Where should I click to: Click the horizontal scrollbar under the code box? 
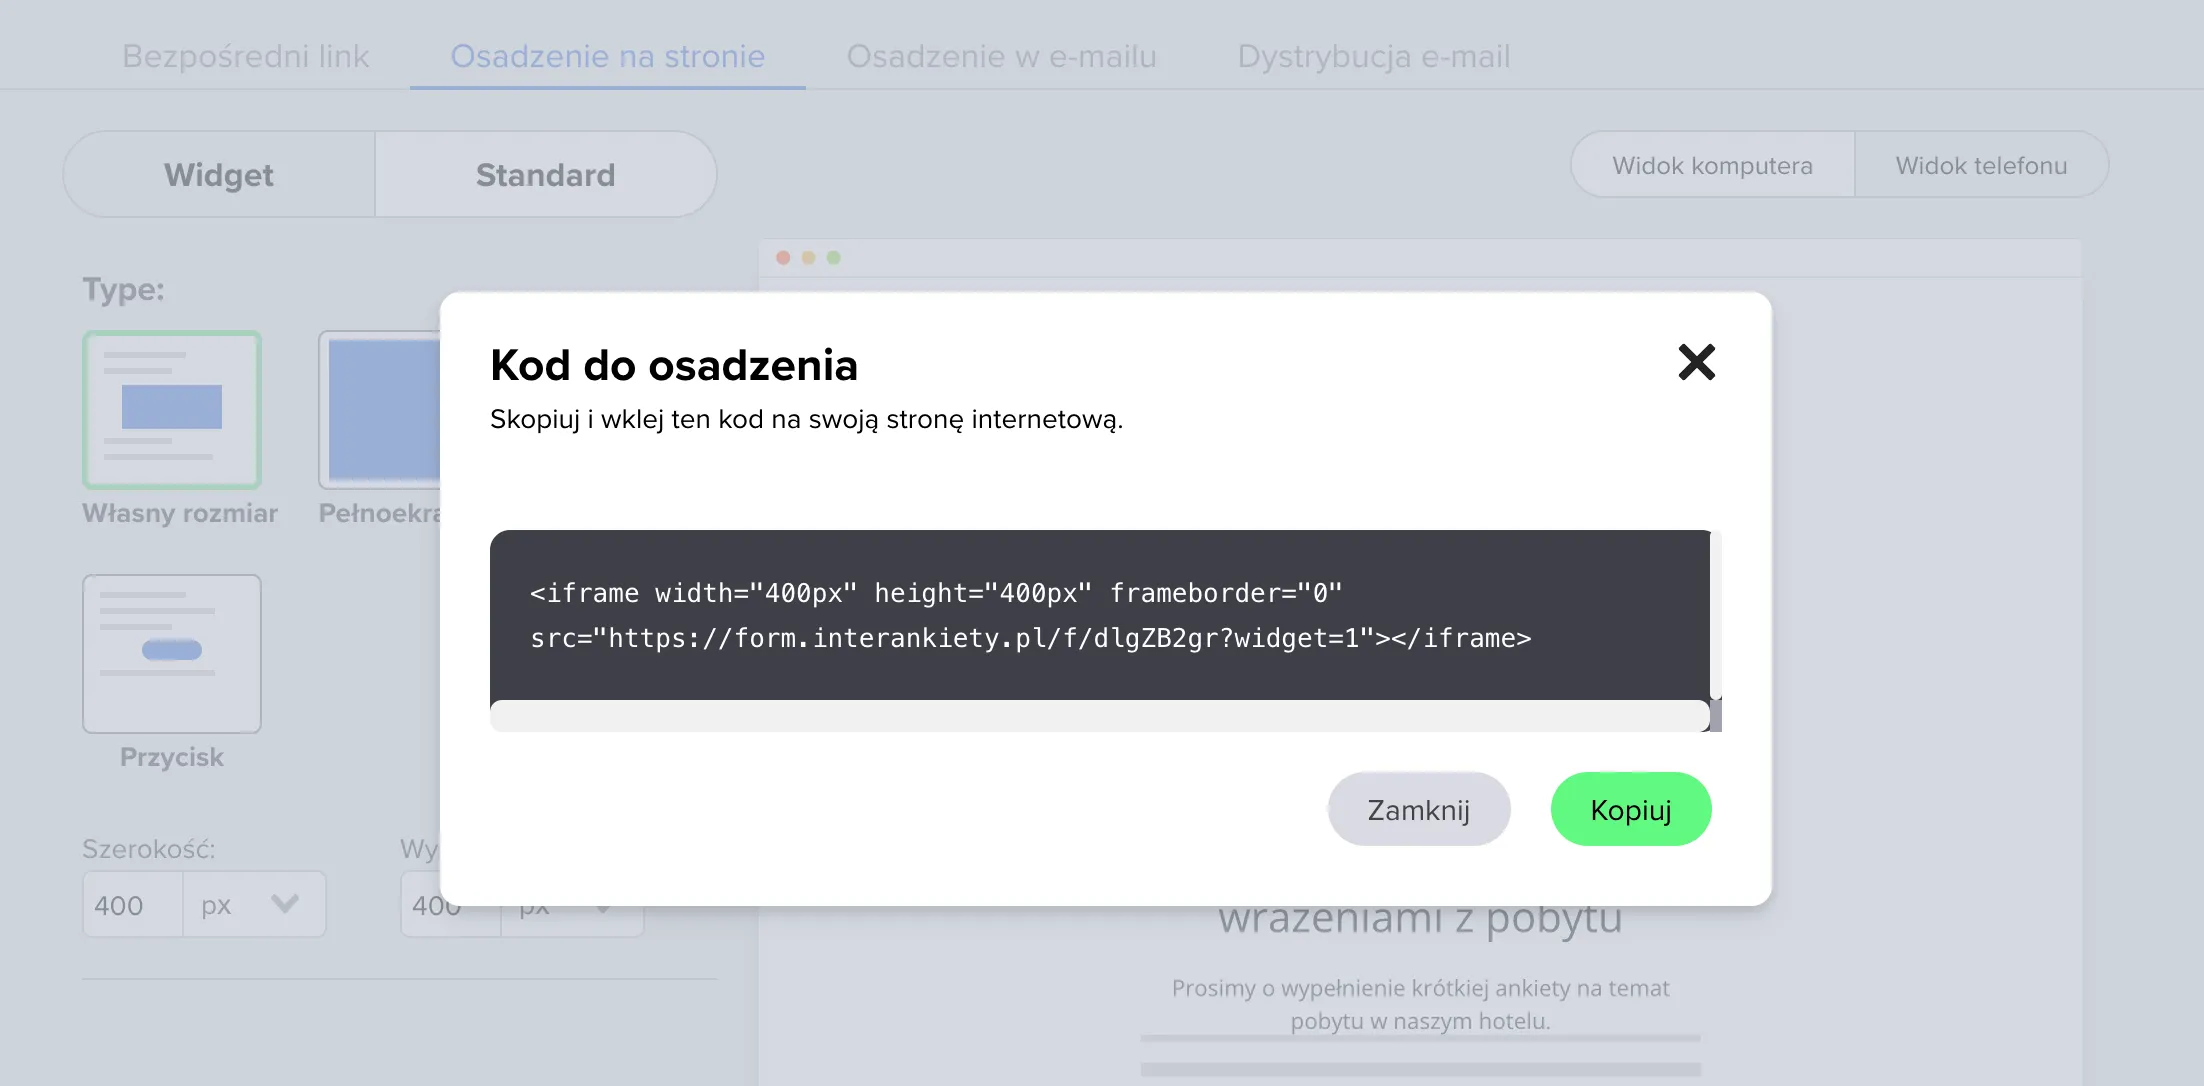tap(1100, 716)
